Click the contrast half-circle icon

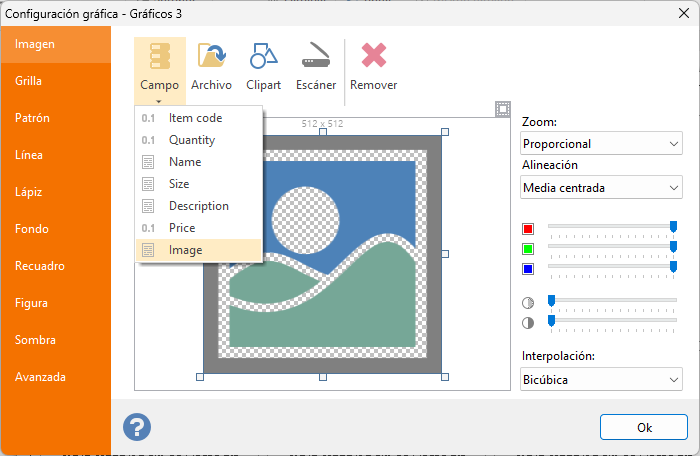[528, 323]
